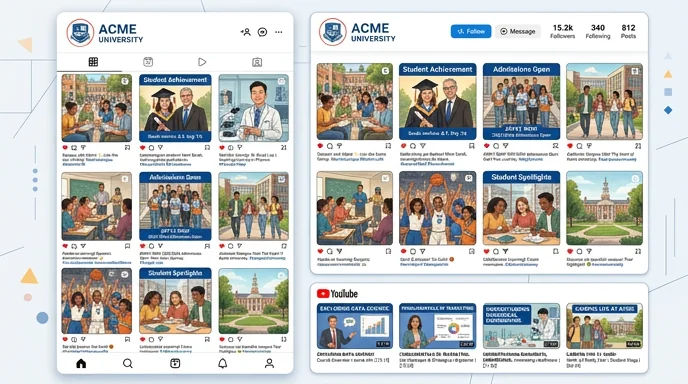The width and height of the screenshot is (688, 384).
Task: Open the 812 Posts count
Action: (628, 32)
